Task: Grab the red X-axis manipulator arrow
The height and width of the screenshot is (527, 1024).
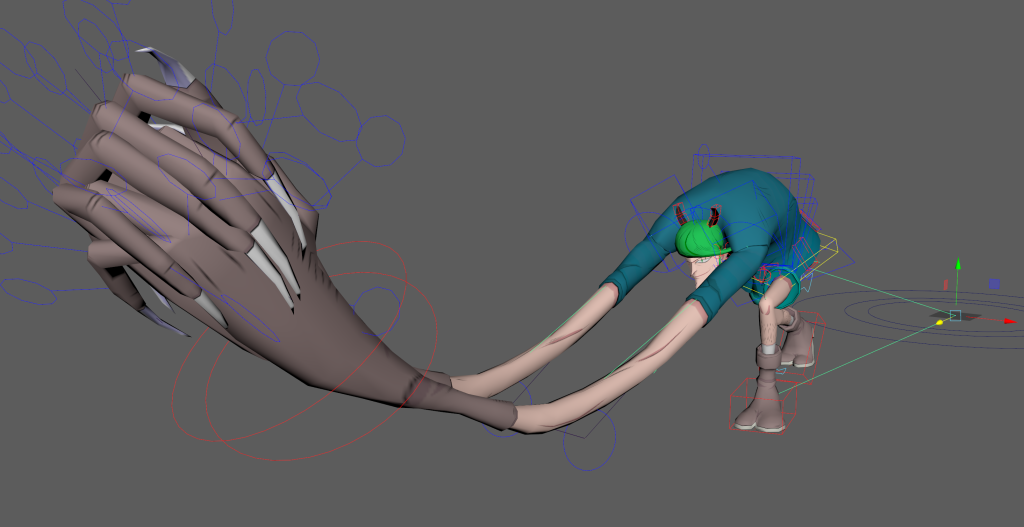Action: 1011,321
